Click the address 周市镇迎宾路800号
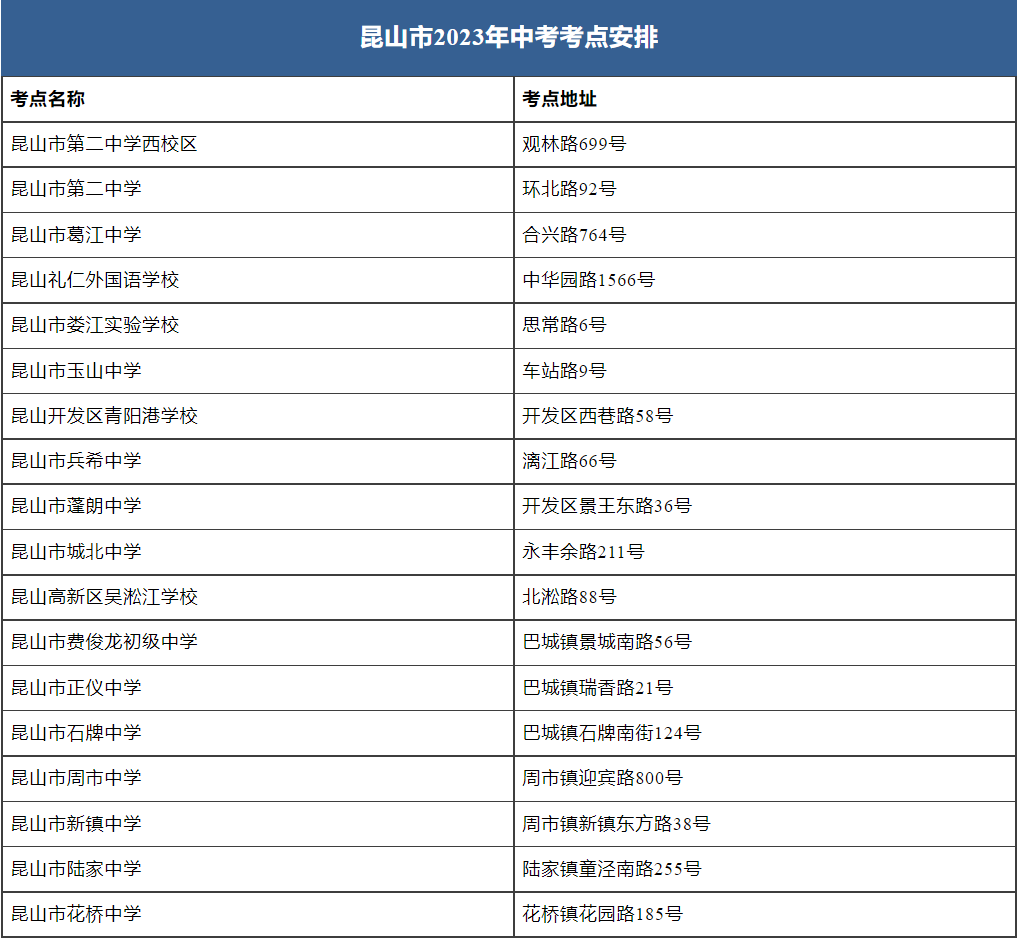This screenshot has height=938, width=1017. point(603,778)
